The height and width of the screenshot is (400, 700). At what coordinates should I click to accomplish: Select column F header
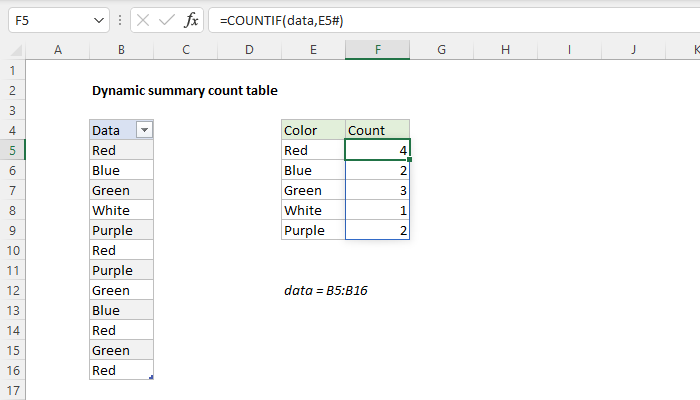click(377, 50)
